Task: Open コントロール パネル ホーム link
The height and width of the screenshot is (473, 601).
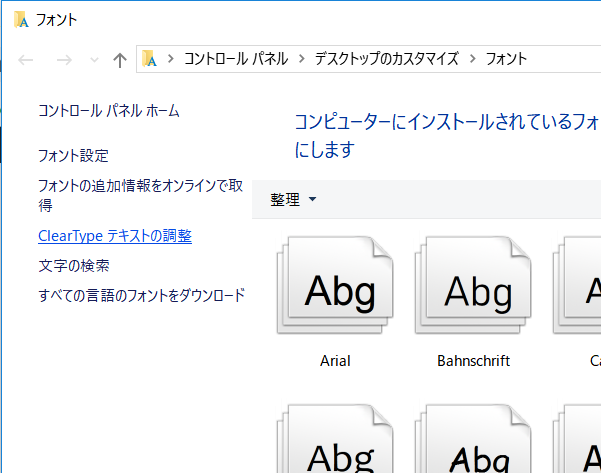Action: [x=109, y=111]
